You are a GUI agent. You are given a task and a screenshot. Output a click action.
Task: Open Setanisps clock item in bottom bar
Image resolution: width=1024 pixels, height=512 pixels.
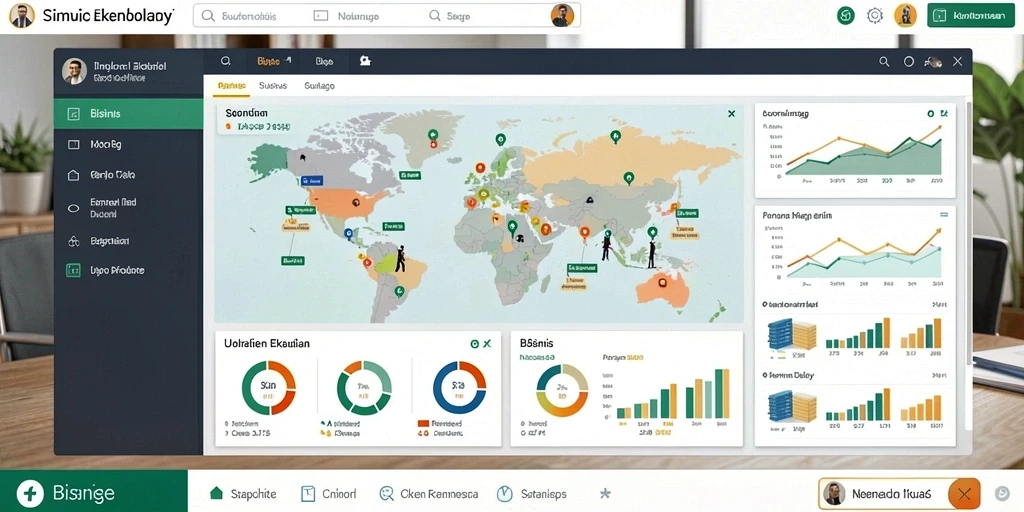[x=532, y=494]
